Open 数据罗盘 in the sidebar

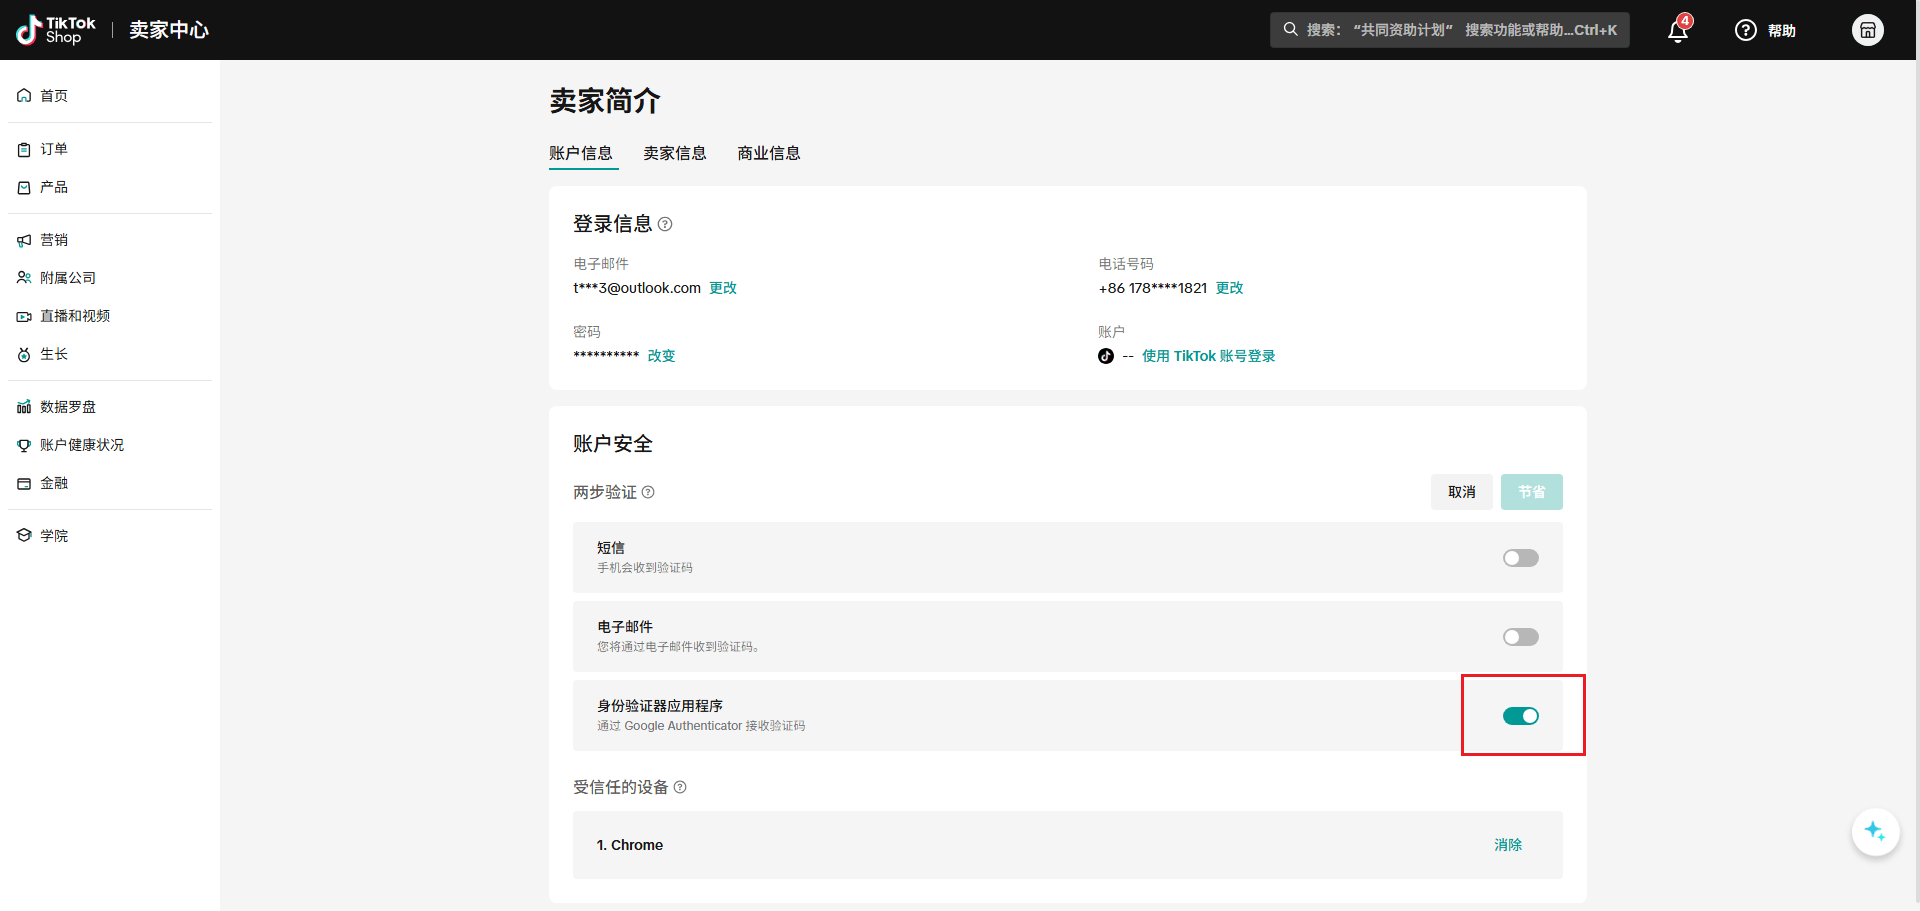(68, 407)
